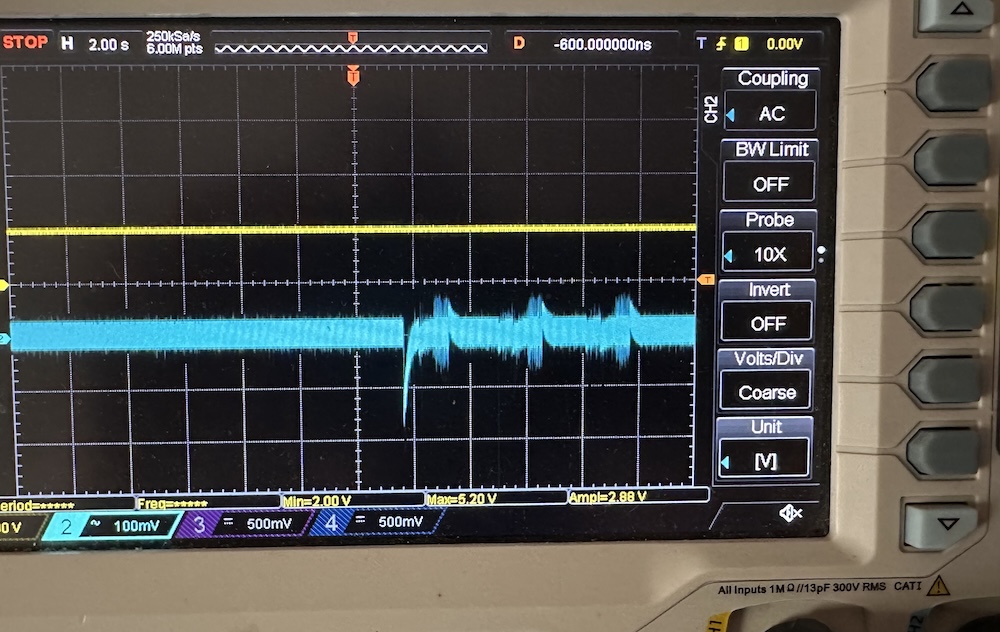Click the yellow trigger source 1 badge
Image resolution: width=1000 pixels, height=632 pixels.
[741, 44]
